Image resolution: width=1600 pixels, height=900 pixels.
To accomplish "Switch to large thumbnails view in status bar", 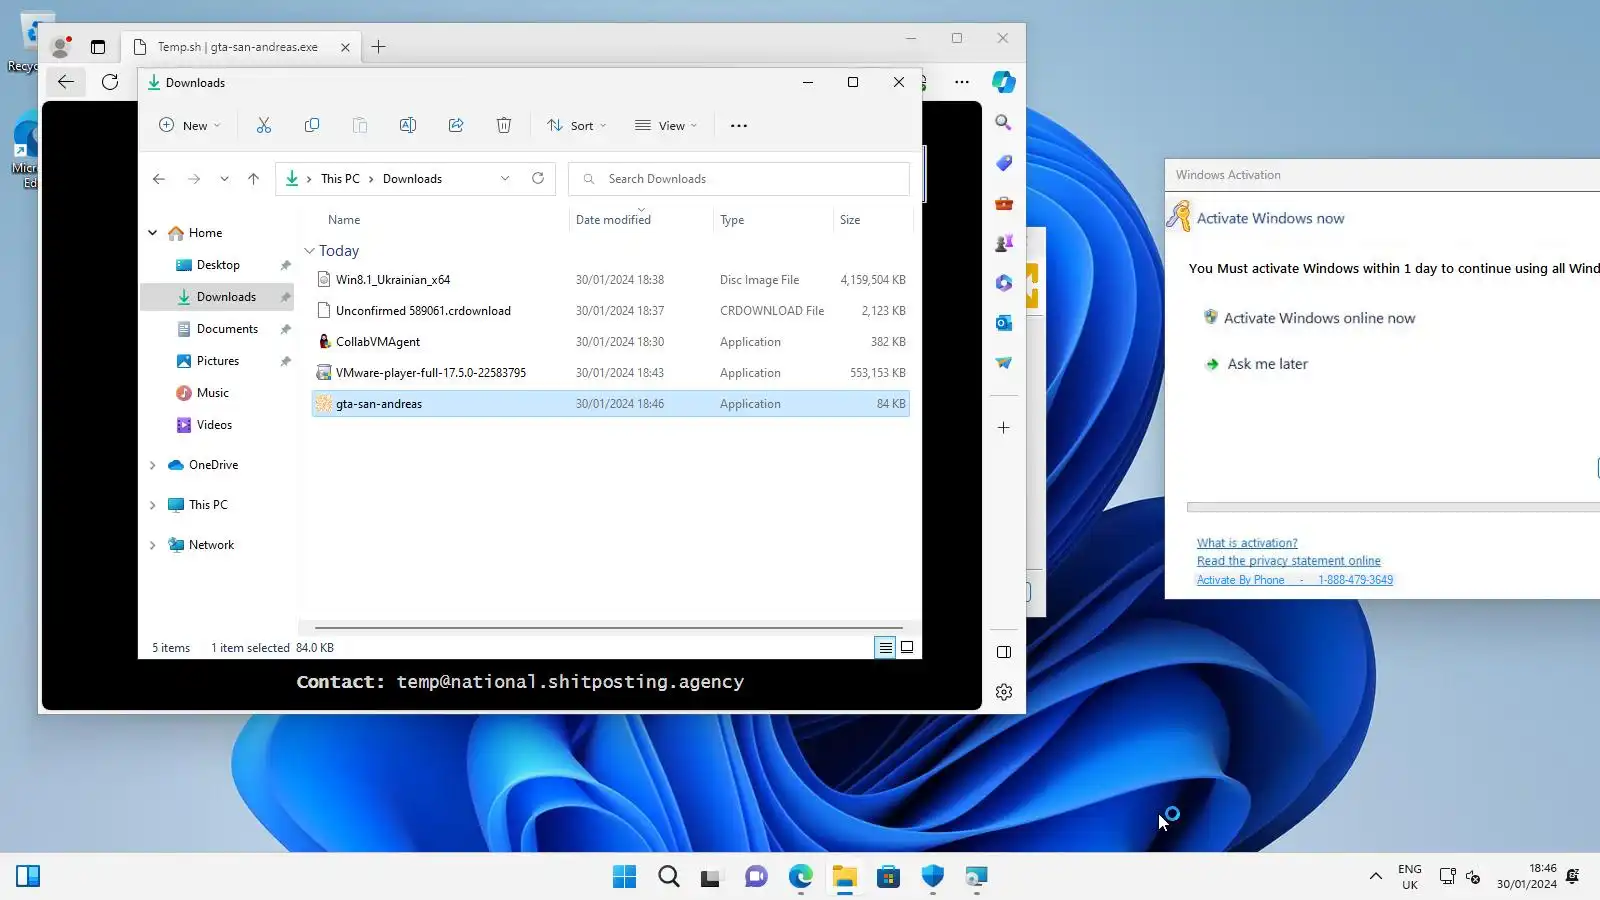I will (907, 648).
